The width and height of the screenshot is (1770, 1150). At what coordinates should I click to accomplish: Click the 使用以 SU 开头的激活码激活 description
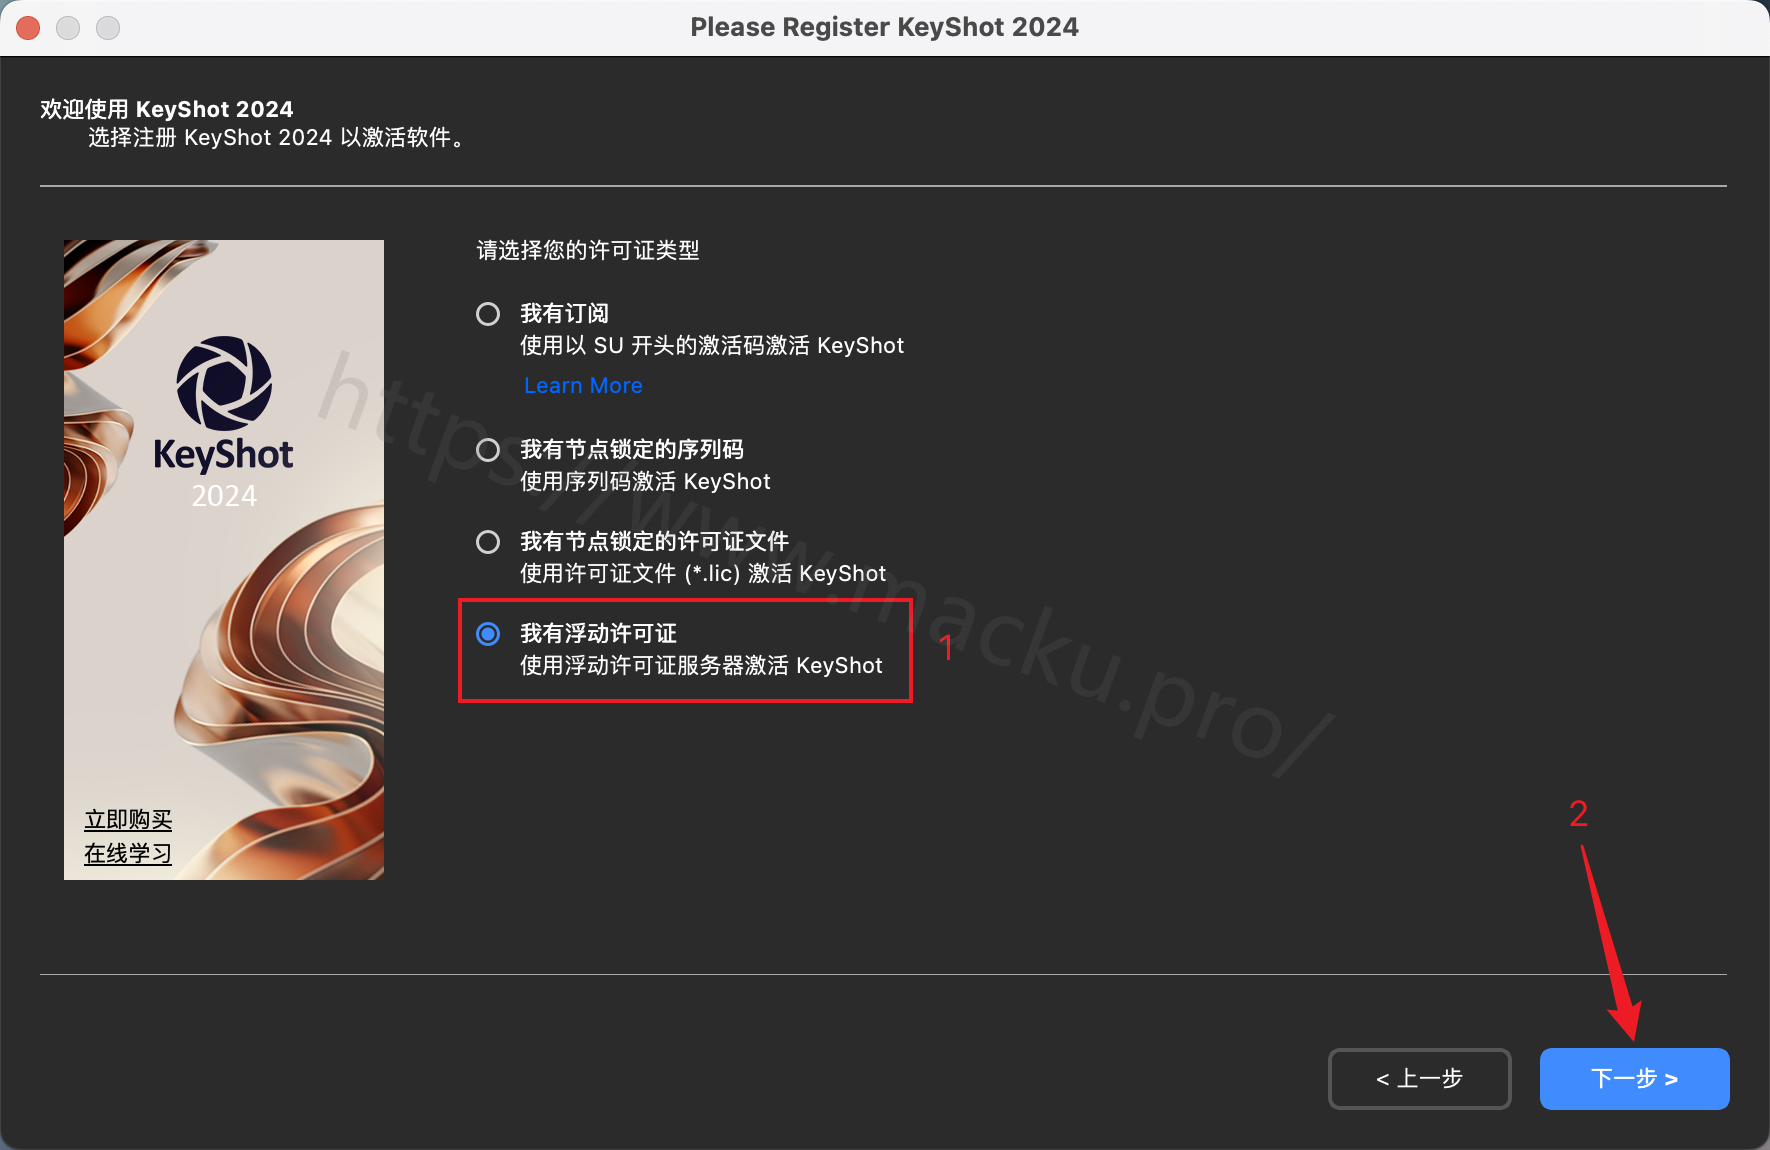[712, 346]
